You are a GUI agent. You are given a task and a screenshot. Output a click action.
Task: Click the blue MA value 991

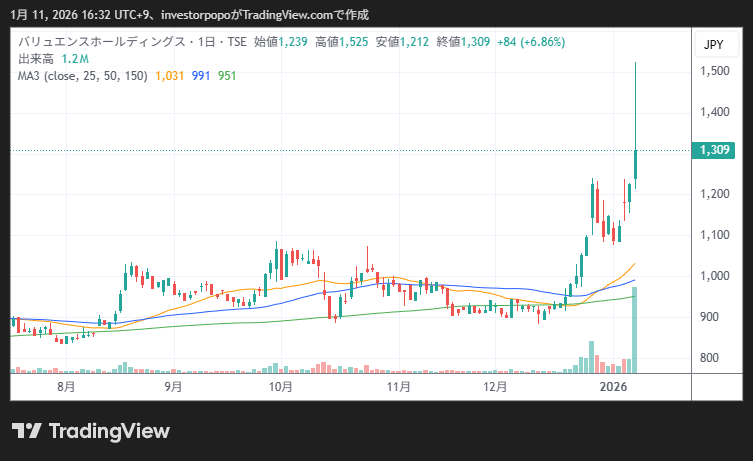(x=201, y=76)
